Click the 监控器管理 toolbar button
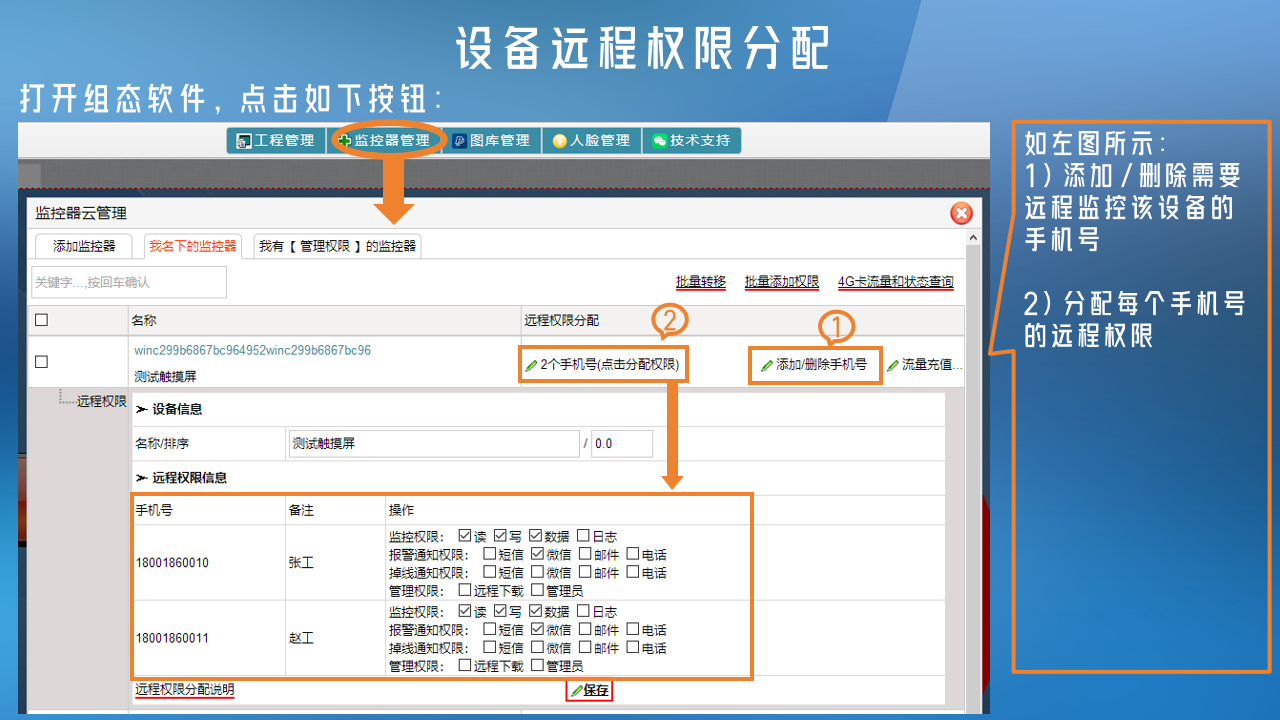 (384, 141)
